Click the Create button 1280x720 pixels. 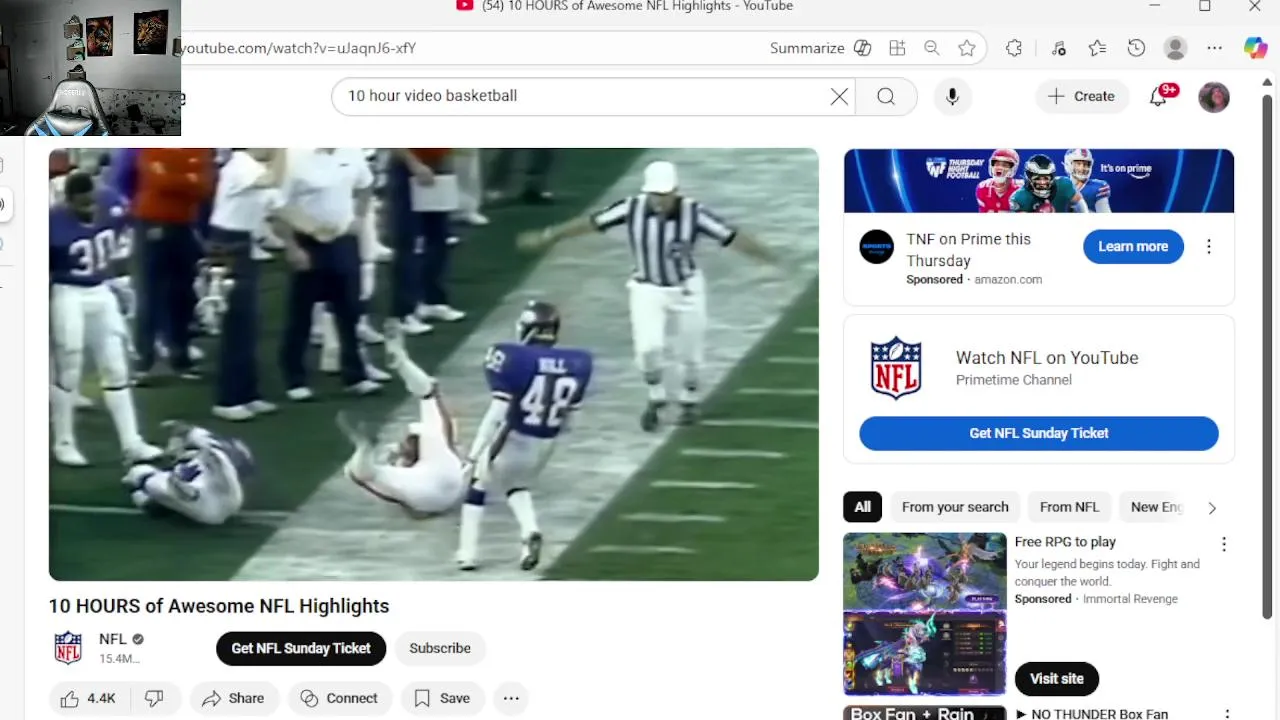pyautogui.click(x=1081, y=96)
